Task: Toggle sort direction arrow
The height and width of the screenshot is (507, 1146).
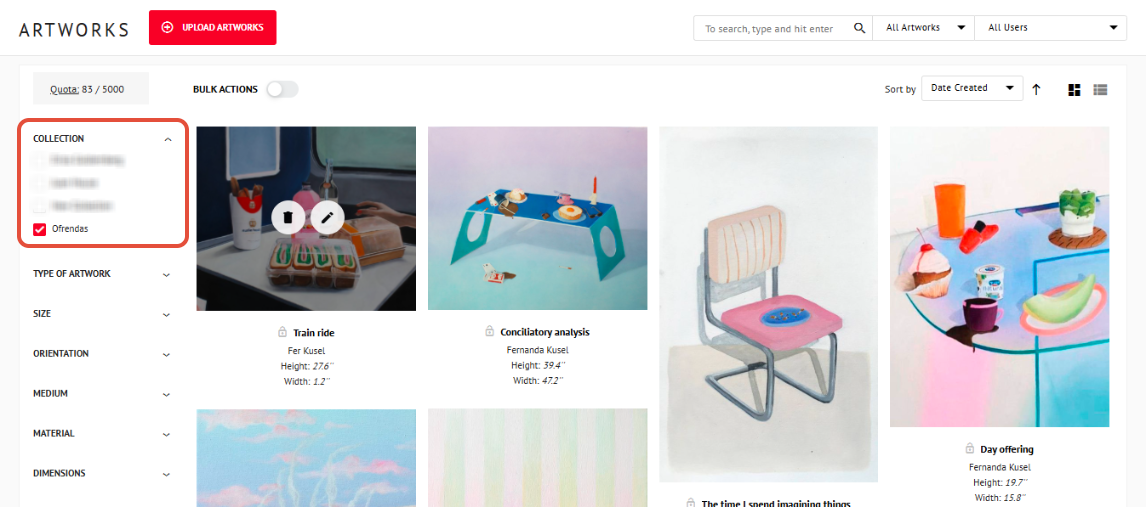Action: (1036, 90)
